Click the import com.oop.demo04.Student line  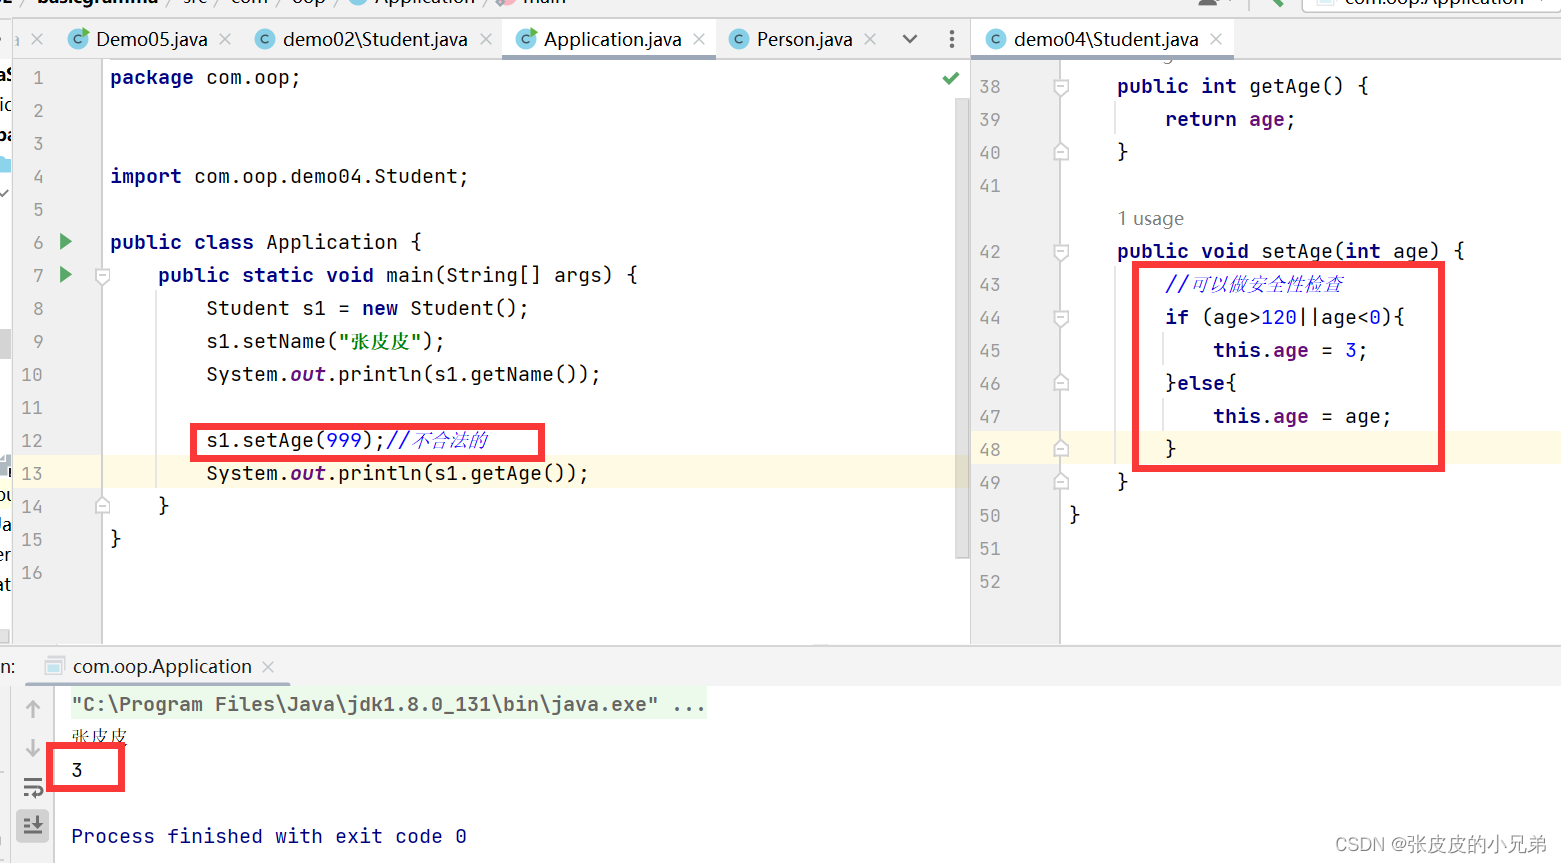pos(289,176)
